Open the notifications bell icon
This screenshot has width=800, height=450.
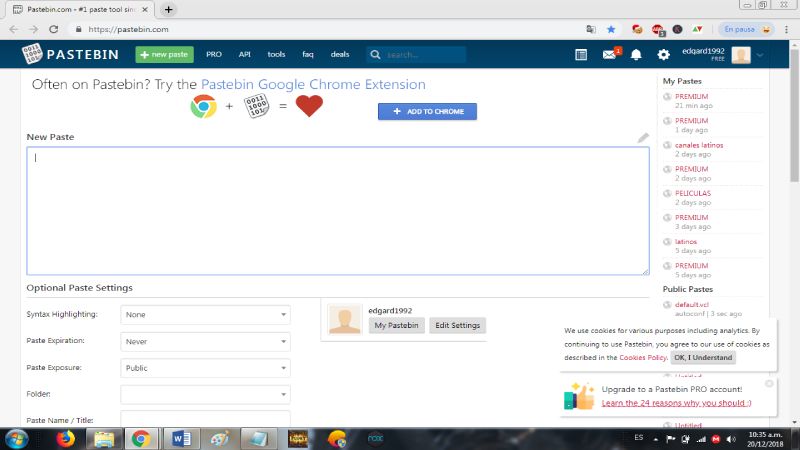[x=636, y=55]
